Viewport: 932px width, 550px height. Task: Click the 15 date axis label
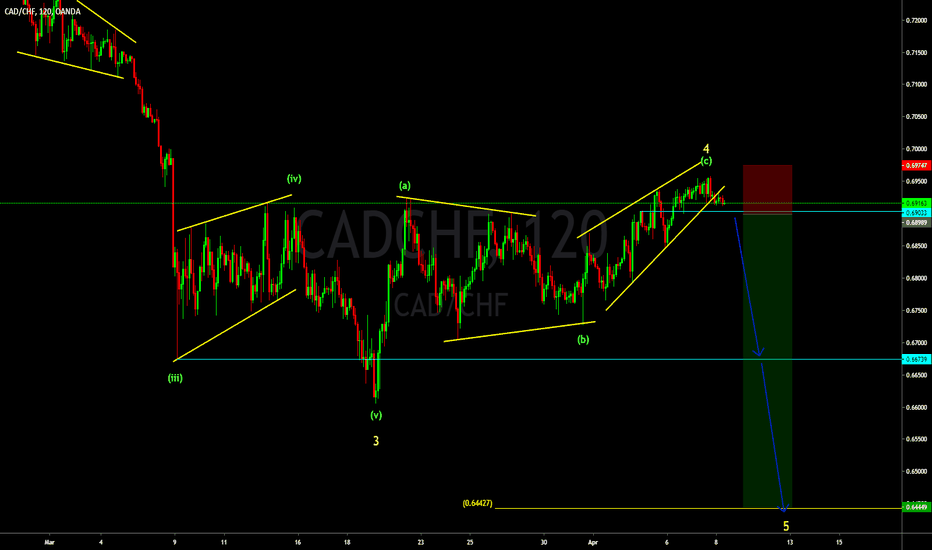[839, 542]
